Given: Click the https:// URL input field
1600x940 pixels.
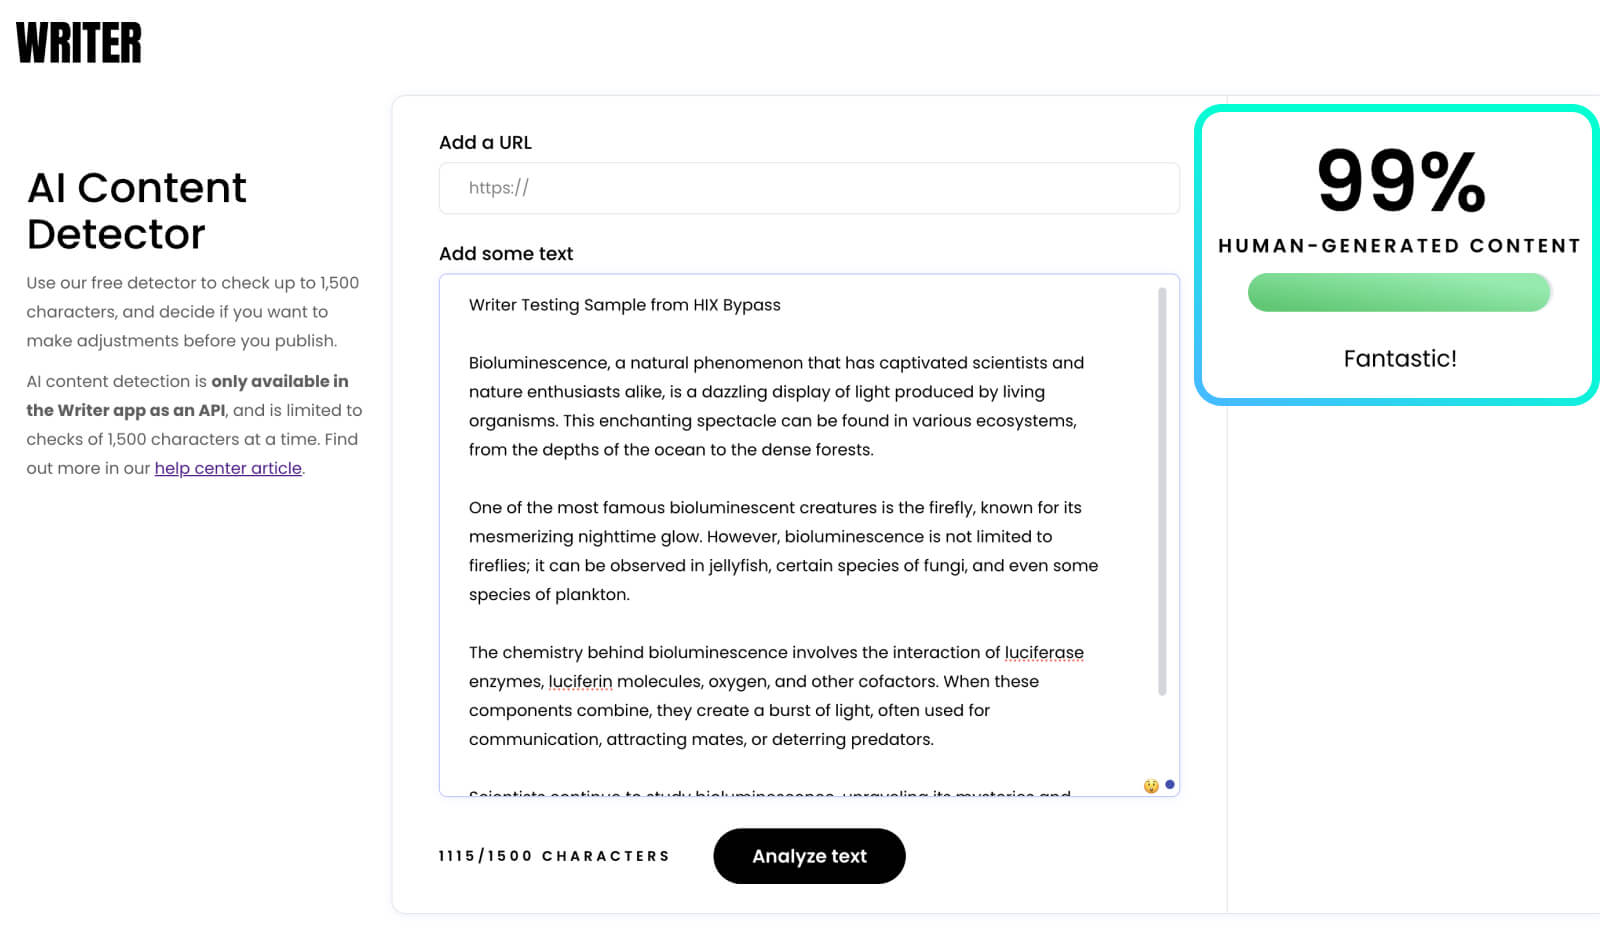Looking at the screenshot, I should pyautogui.click(x=808, y=188).
